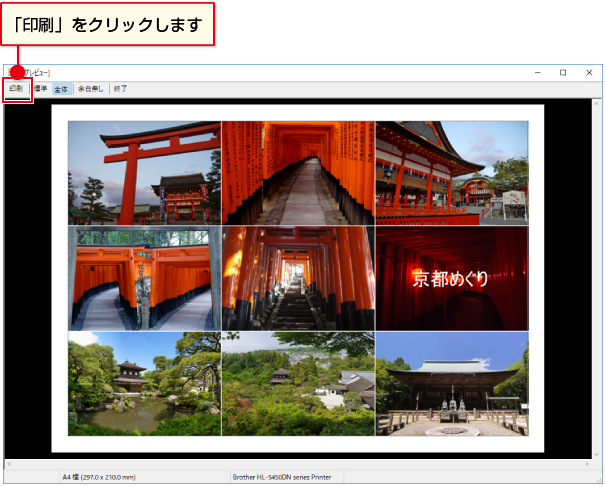Viewport: 605px width, 487px height.
Task: Toggle the 余白無し (No margin) option
Action: [91, 89]
